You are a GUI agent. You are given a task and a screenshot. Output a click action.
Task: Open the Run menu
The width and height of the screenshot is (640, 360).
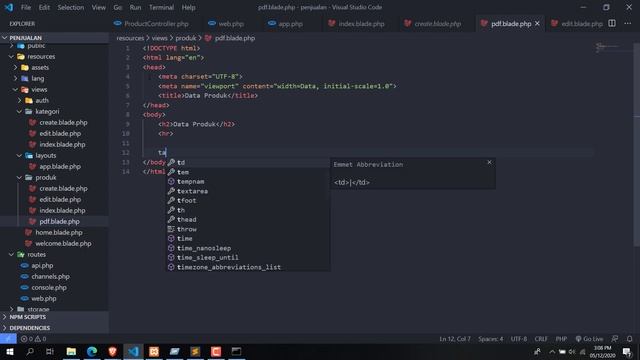click(x=135, y=7)
